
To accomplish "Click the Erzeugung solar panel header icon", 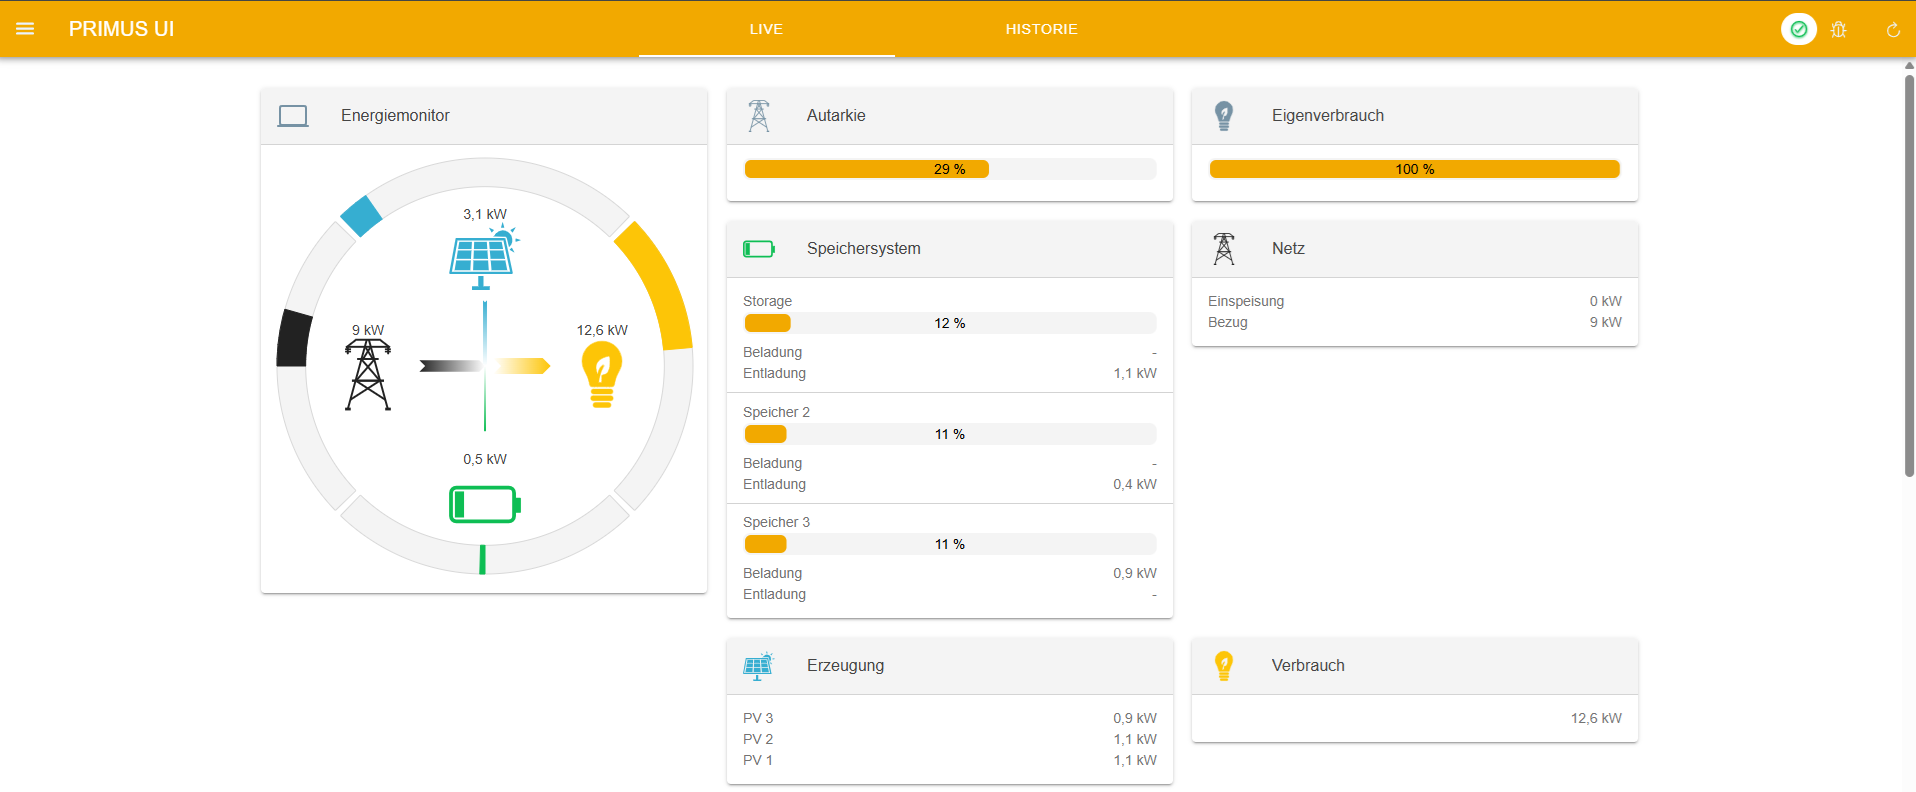I will pyautogui.click(x=759, y=666).
